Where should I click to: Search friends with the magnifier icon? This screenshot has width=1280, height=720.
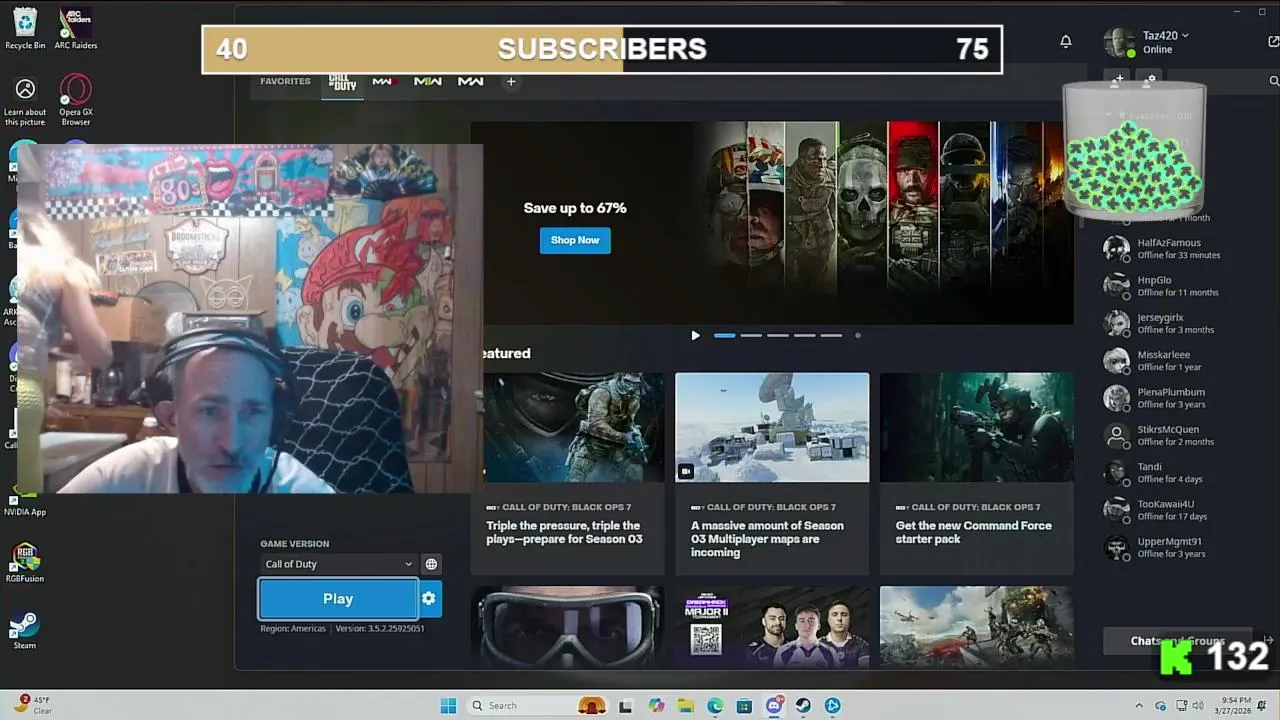(1274, 81)
